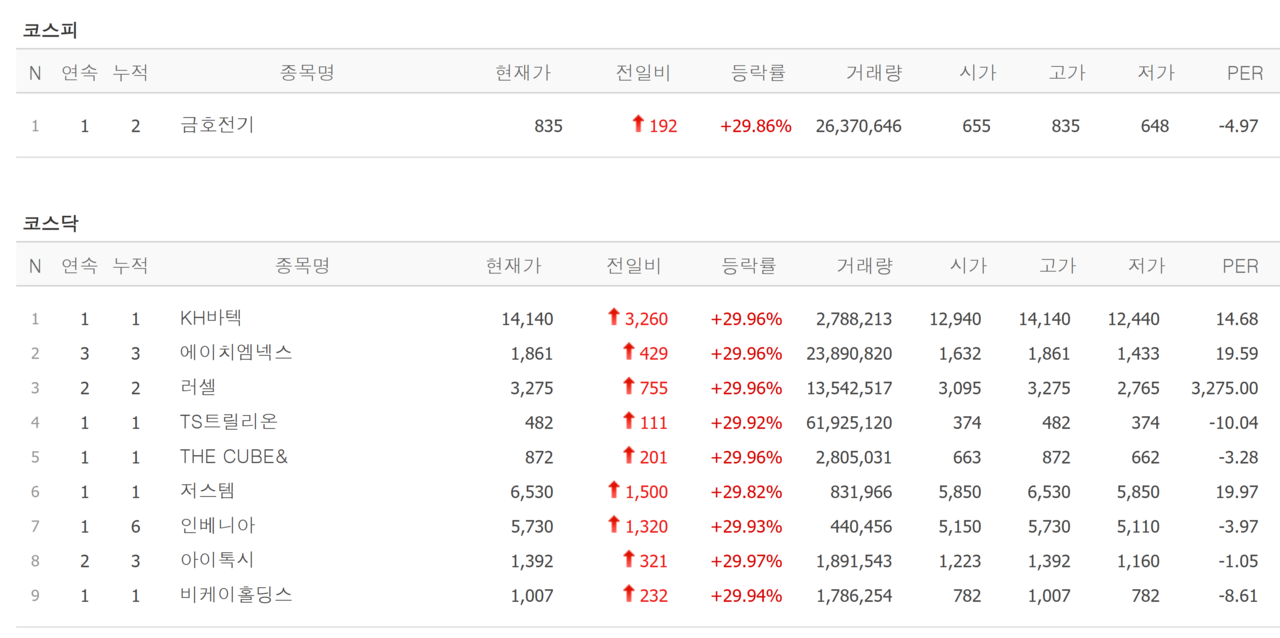Click the red up arrow beside 429
This screenshot has height=638, width=1280.
coord(629,351)
